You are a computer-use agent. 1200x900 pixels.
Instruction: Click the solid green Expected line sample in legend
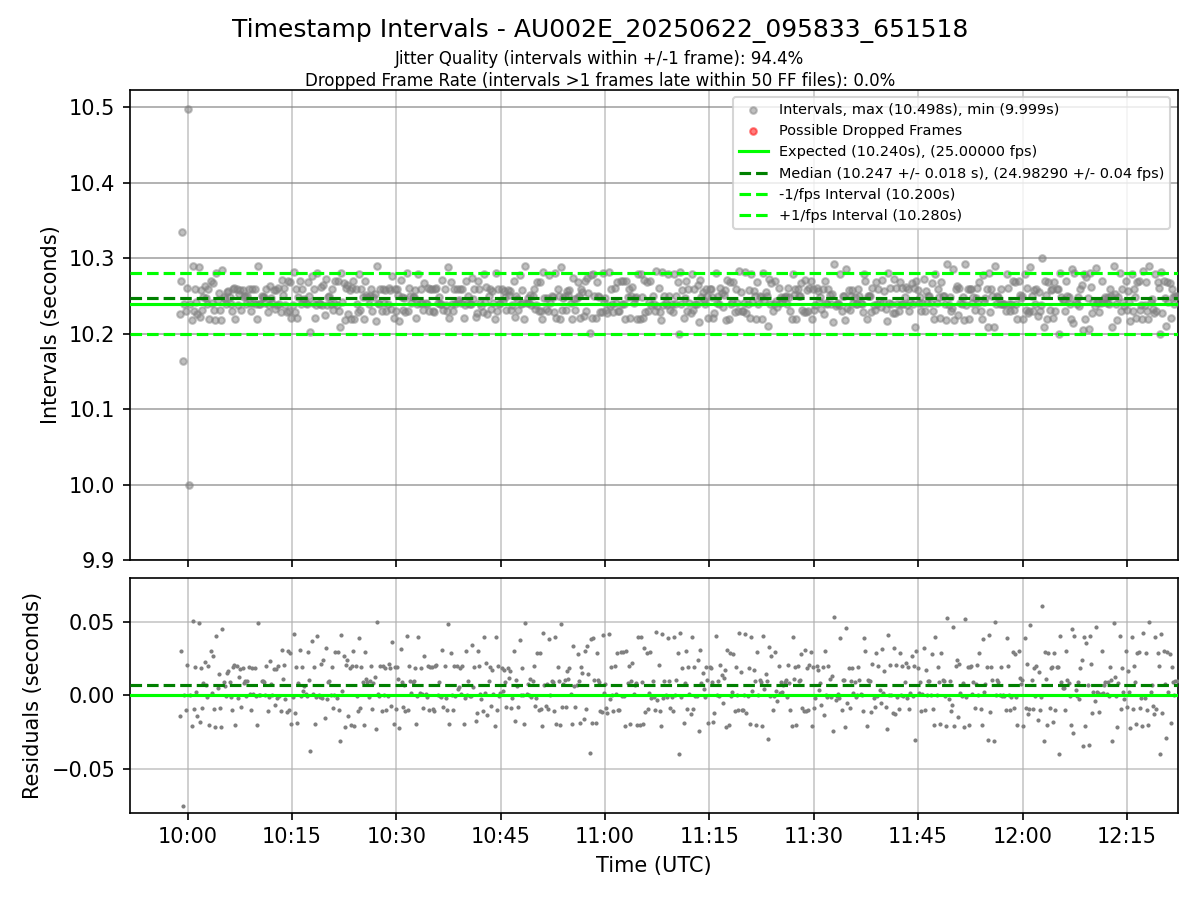click(754, 152)
